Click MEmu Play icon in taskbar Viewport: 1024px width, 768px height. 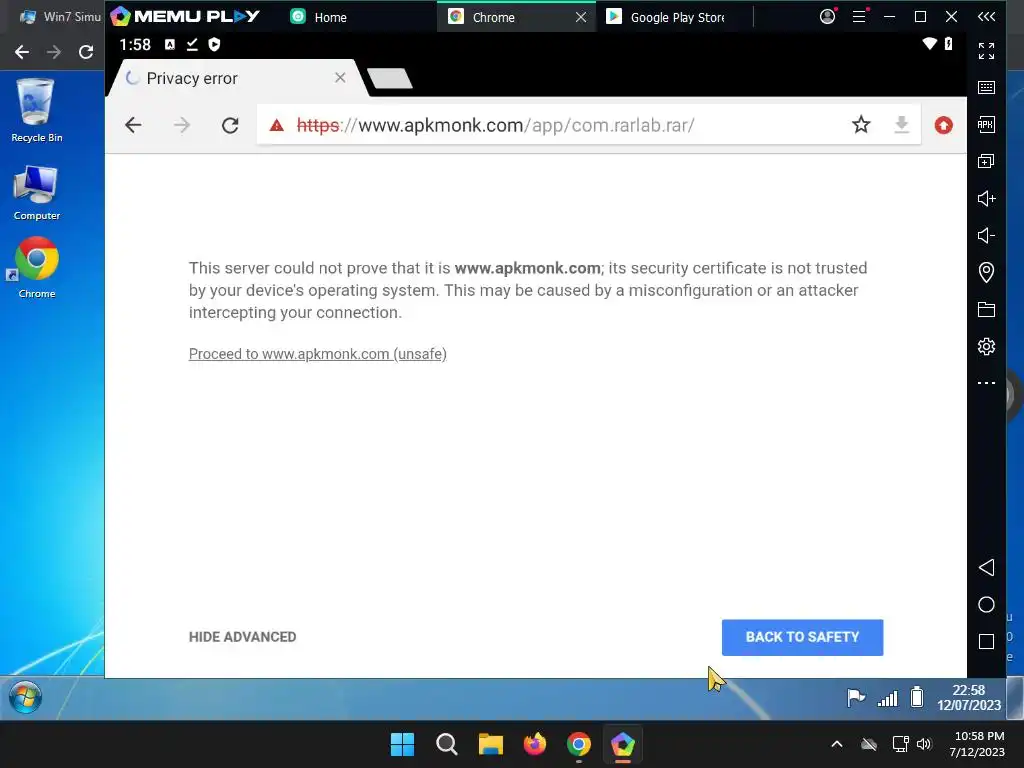pos(622,744)
